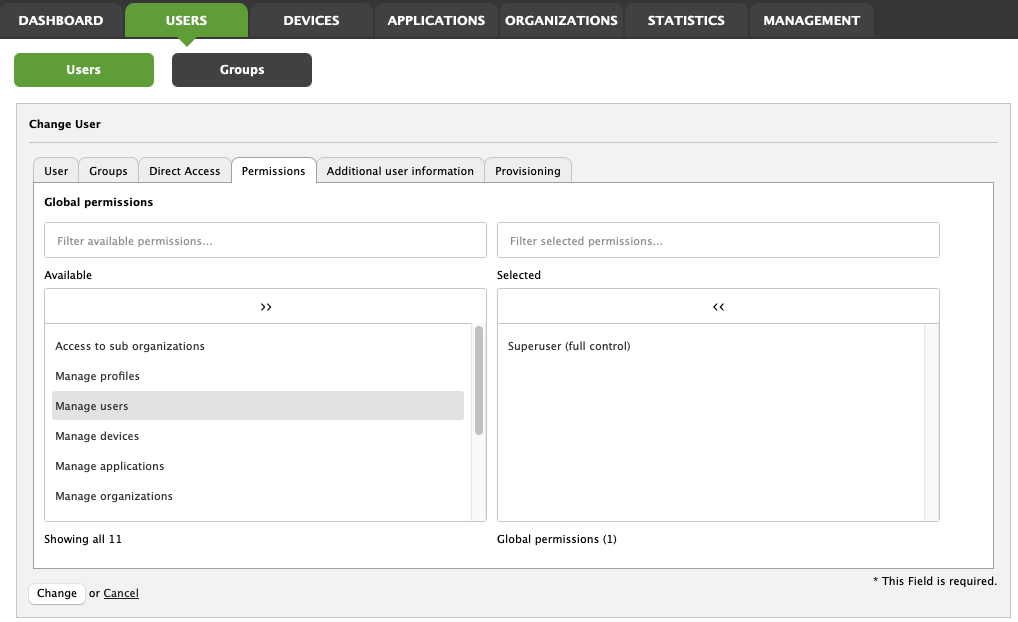
Task: Open the Applications section
Action: (x=436, y=20)
